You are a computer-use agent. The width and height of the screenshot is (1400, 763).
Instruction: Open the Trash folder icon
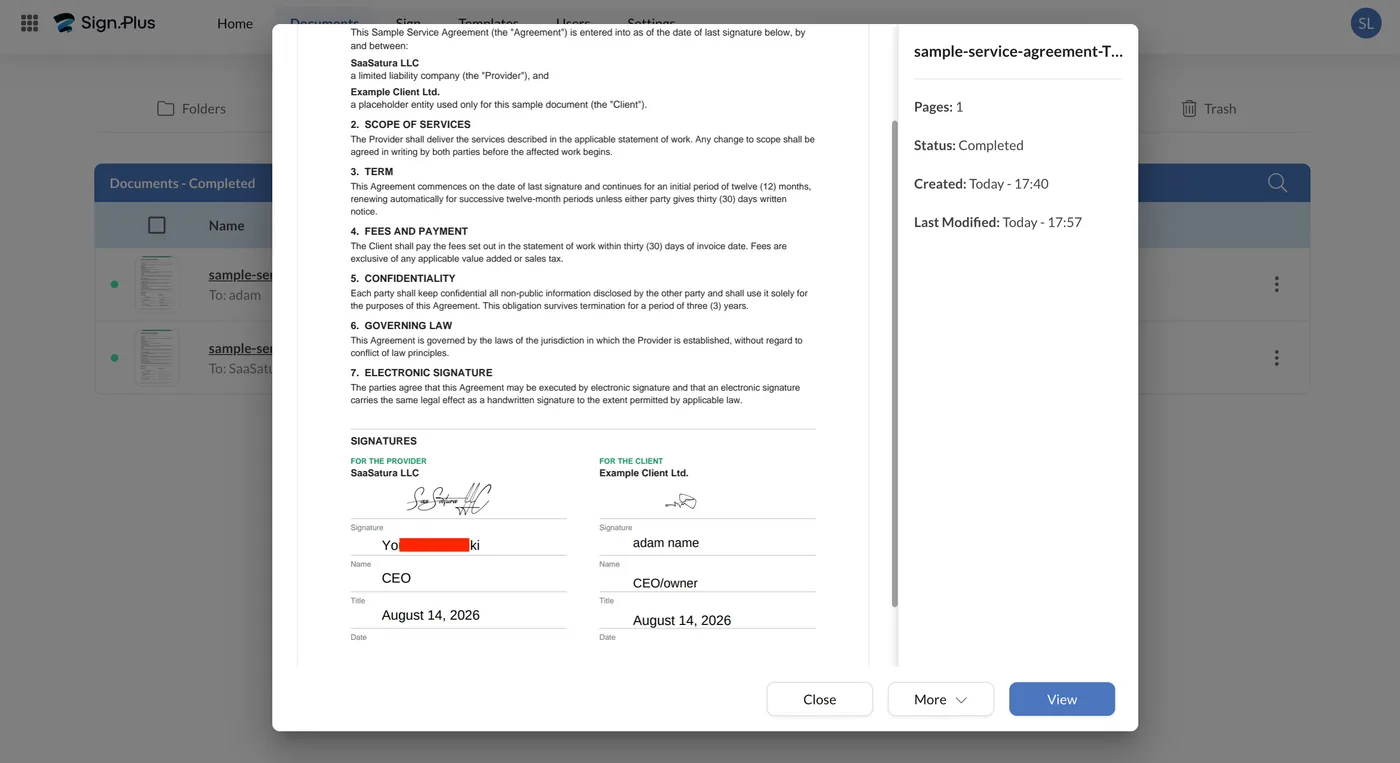pos(1189,108)
